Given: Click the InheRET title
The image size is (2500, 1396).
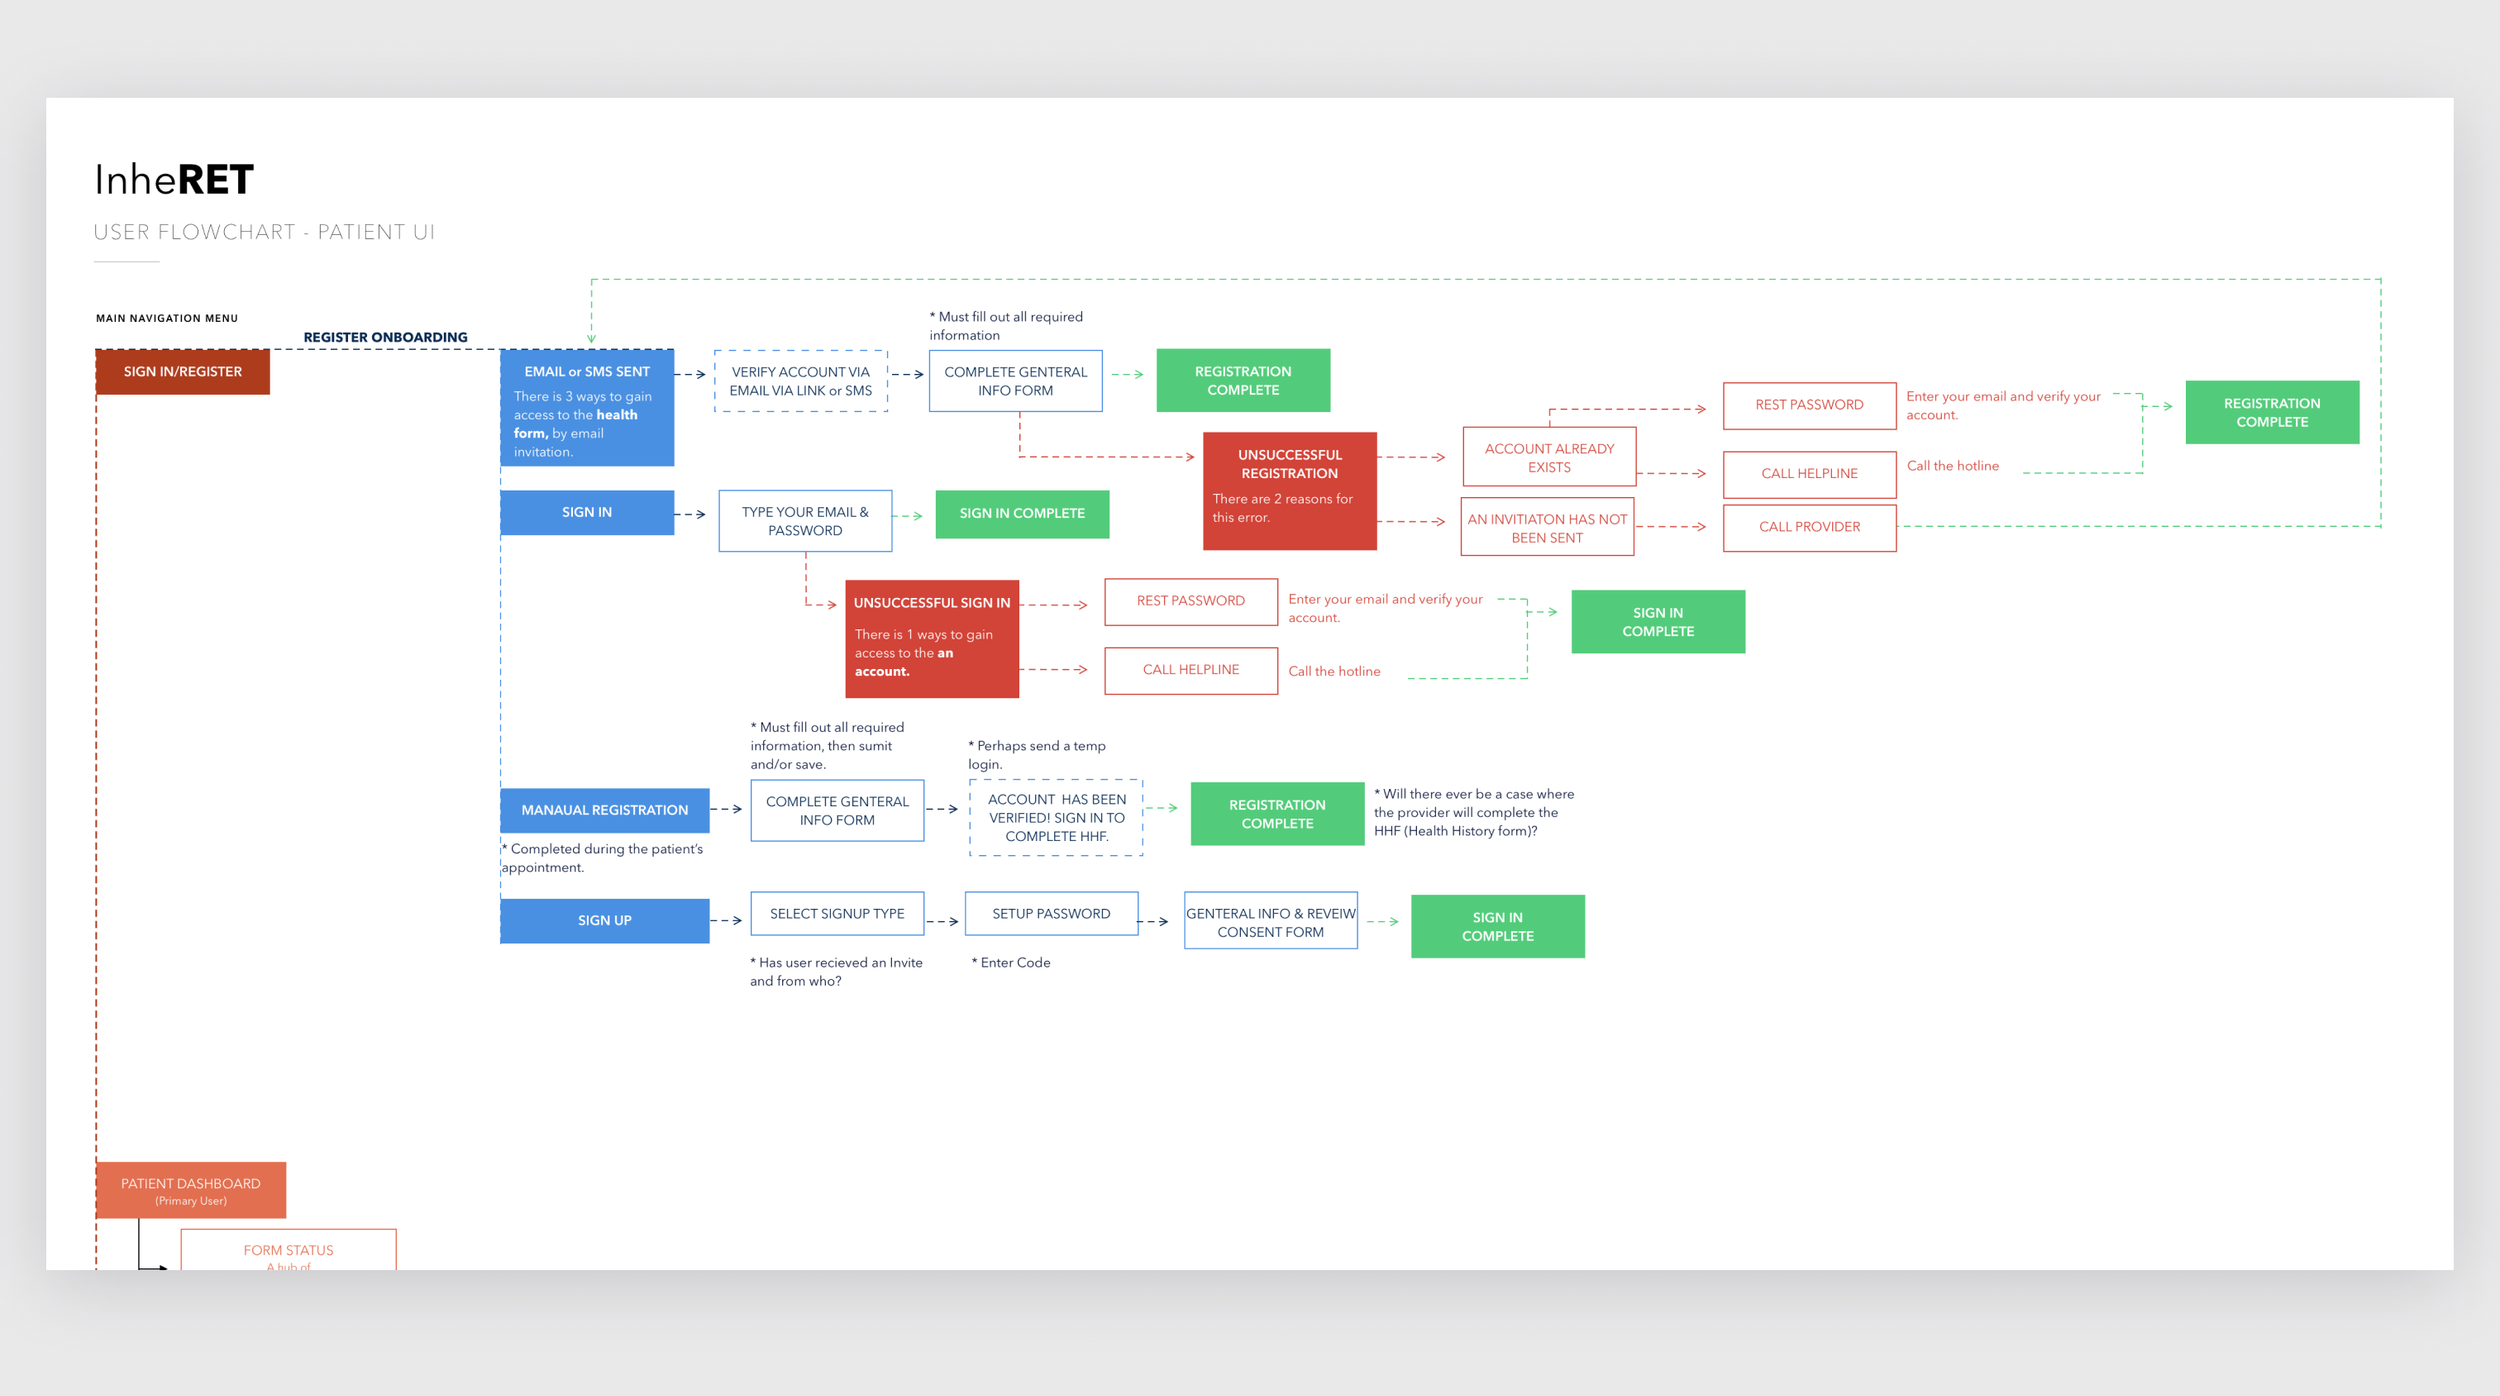Looking at the screenshot, I should pyautogui.click(x=174, y=180).
